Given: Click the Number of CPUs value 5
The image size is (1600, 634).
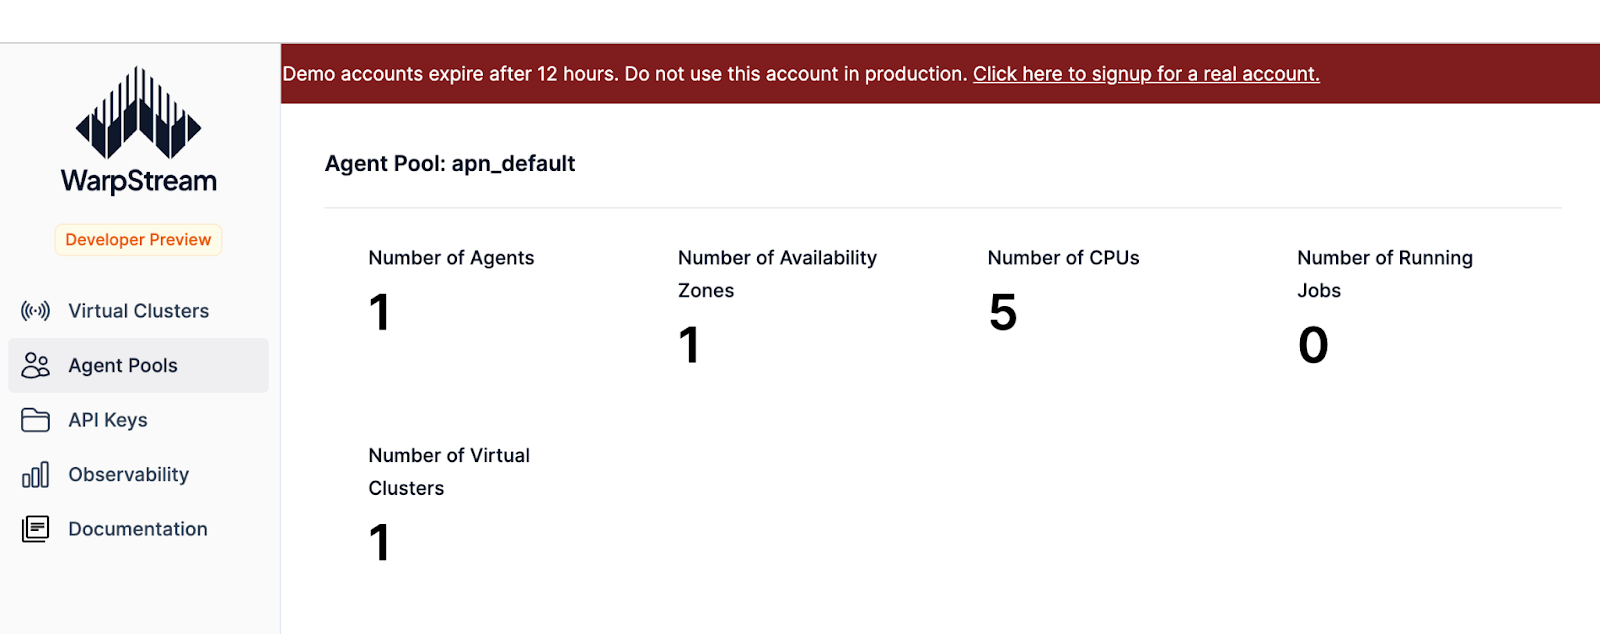Looking at the screenshot, I should [x=1003, y=312].
